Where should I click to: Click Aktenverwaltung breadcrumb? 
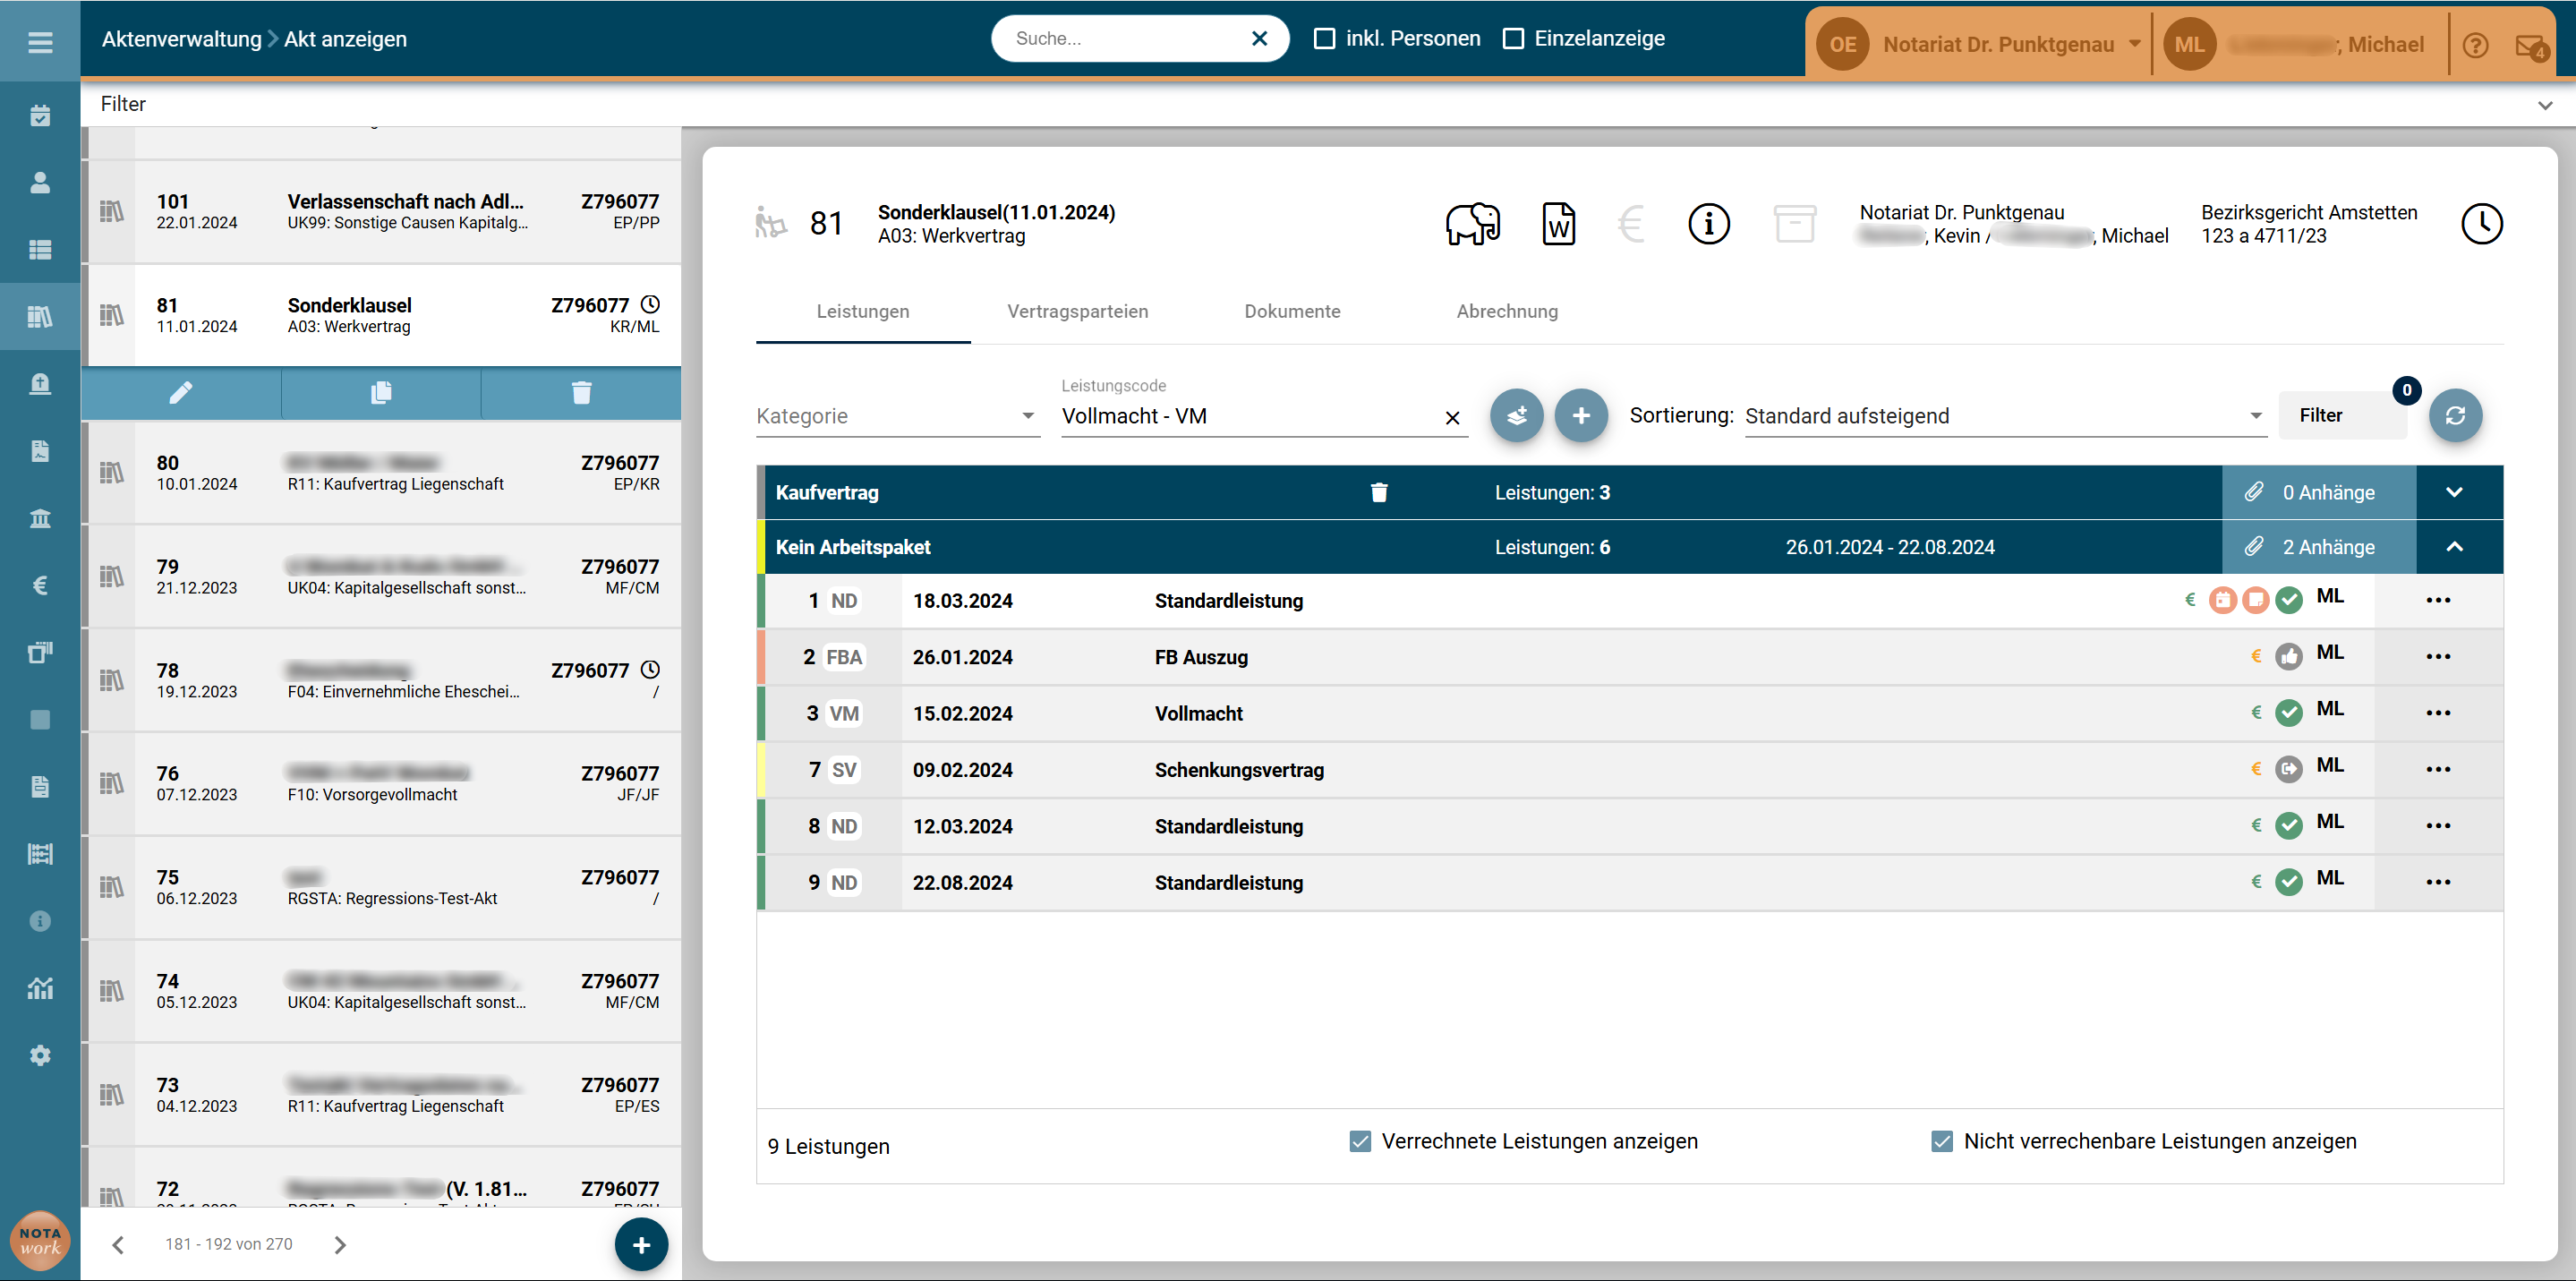coord(181,39)
